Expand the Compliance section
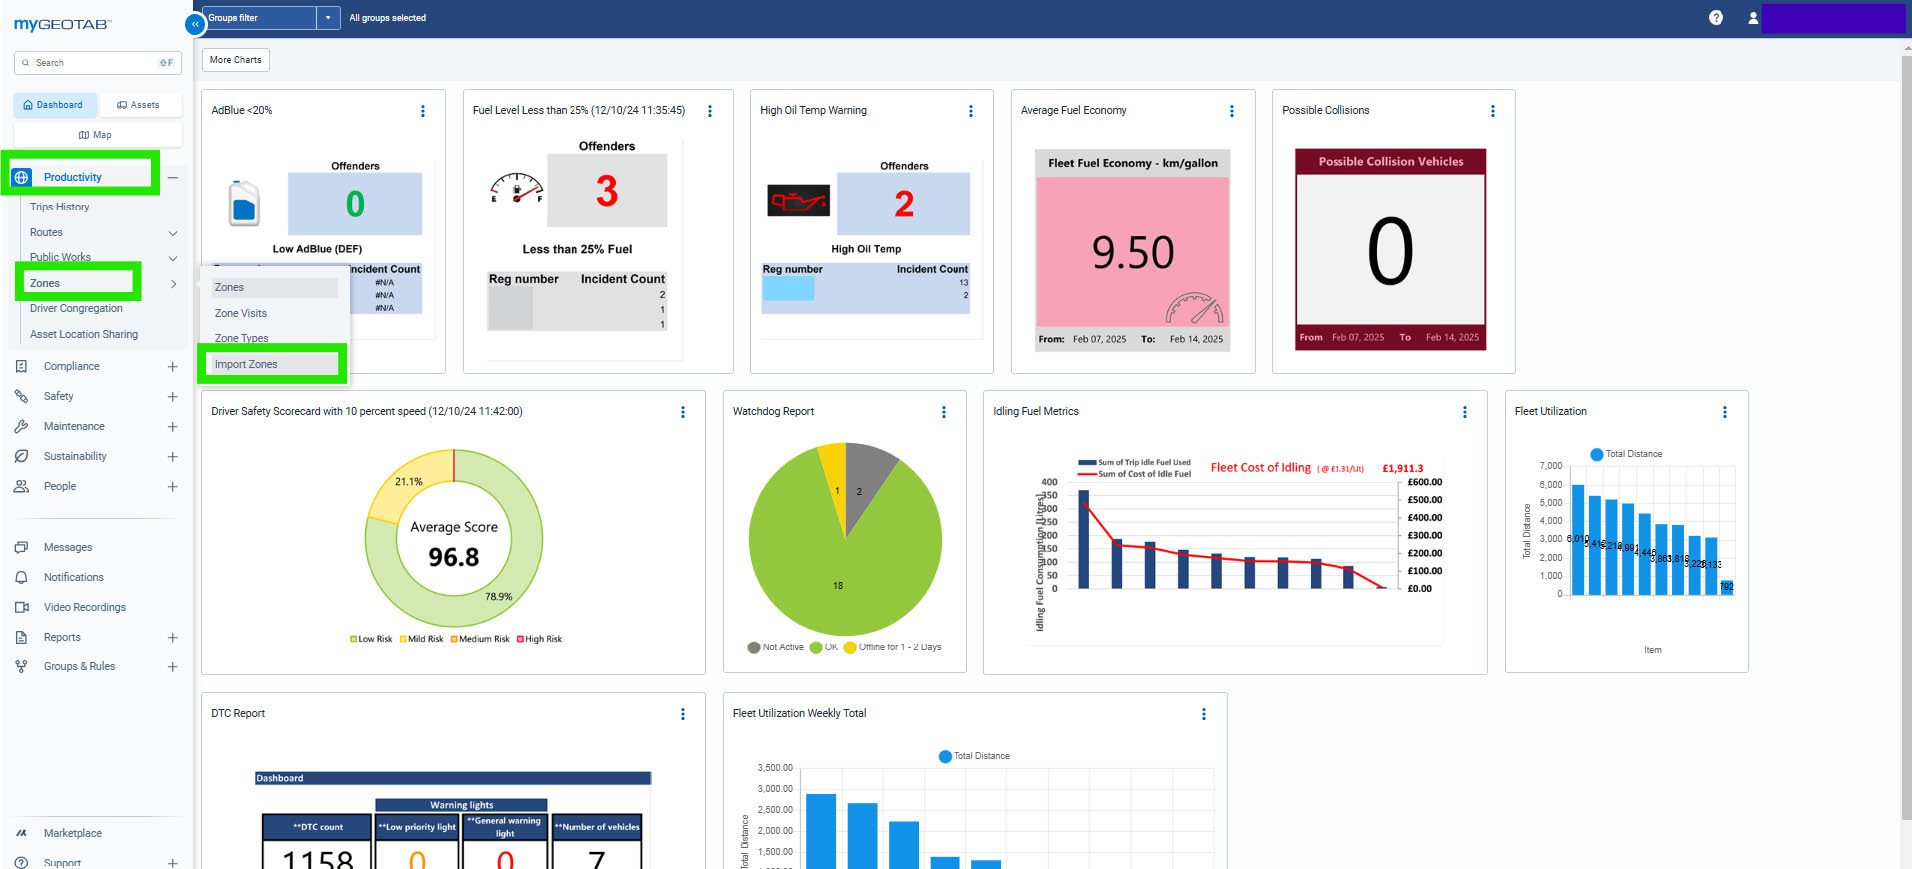 point(172,367)
